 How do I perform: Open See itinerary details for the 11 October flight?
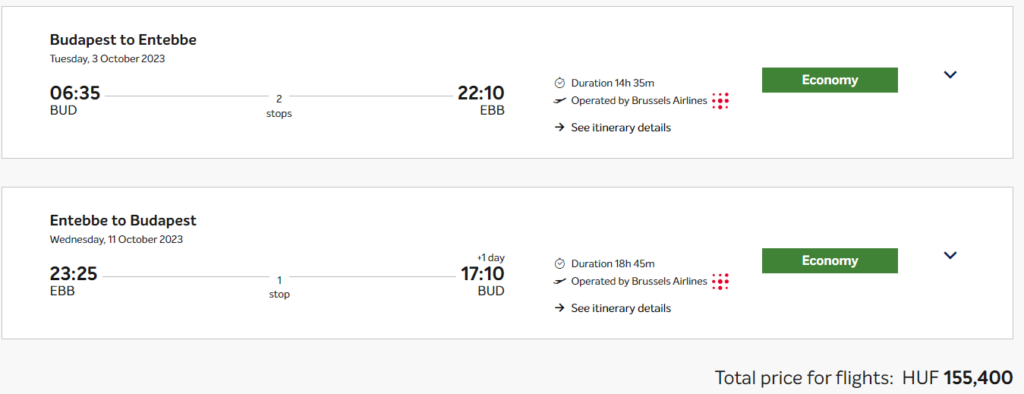[x=620, y=308]
